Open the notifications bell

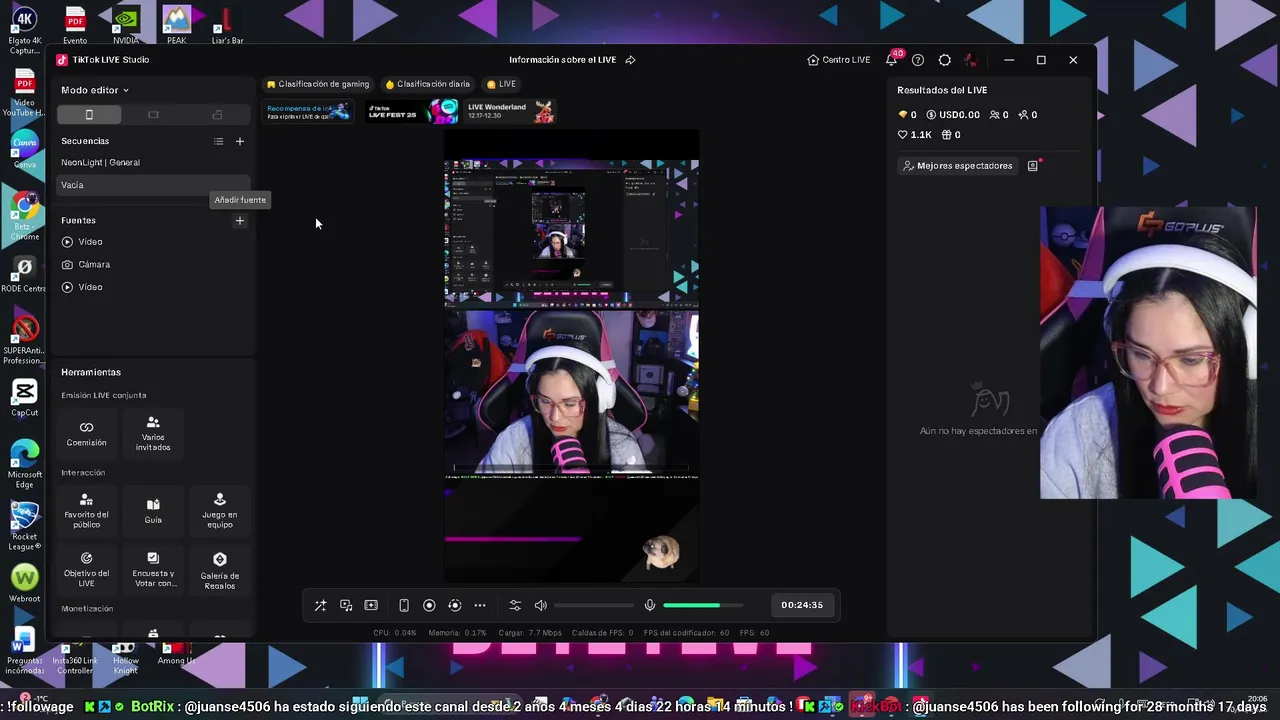point(891,60)
